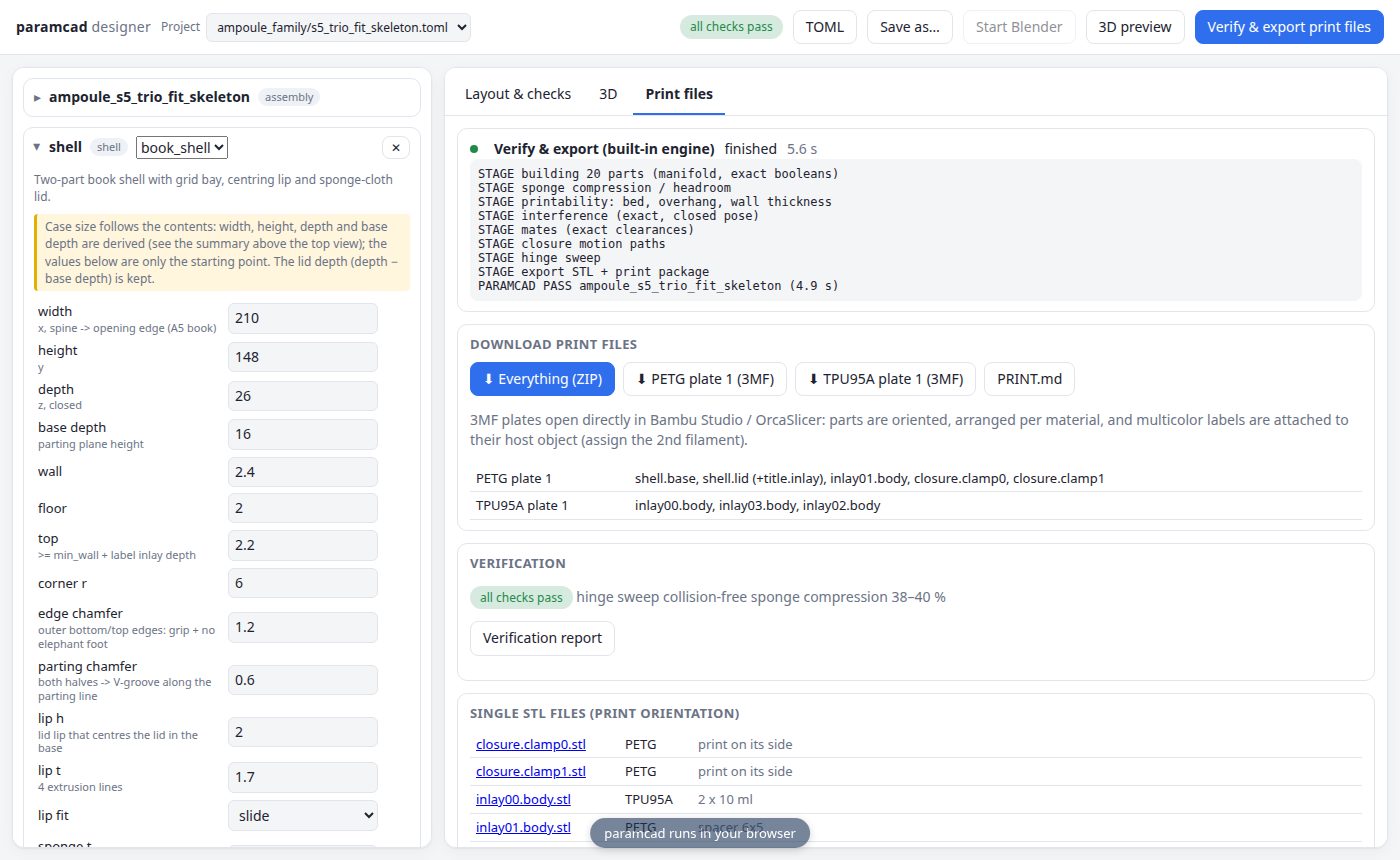The width and height of the screenshot is (1400, 860).
Task: Click the width input field
Action: (303, 318)
